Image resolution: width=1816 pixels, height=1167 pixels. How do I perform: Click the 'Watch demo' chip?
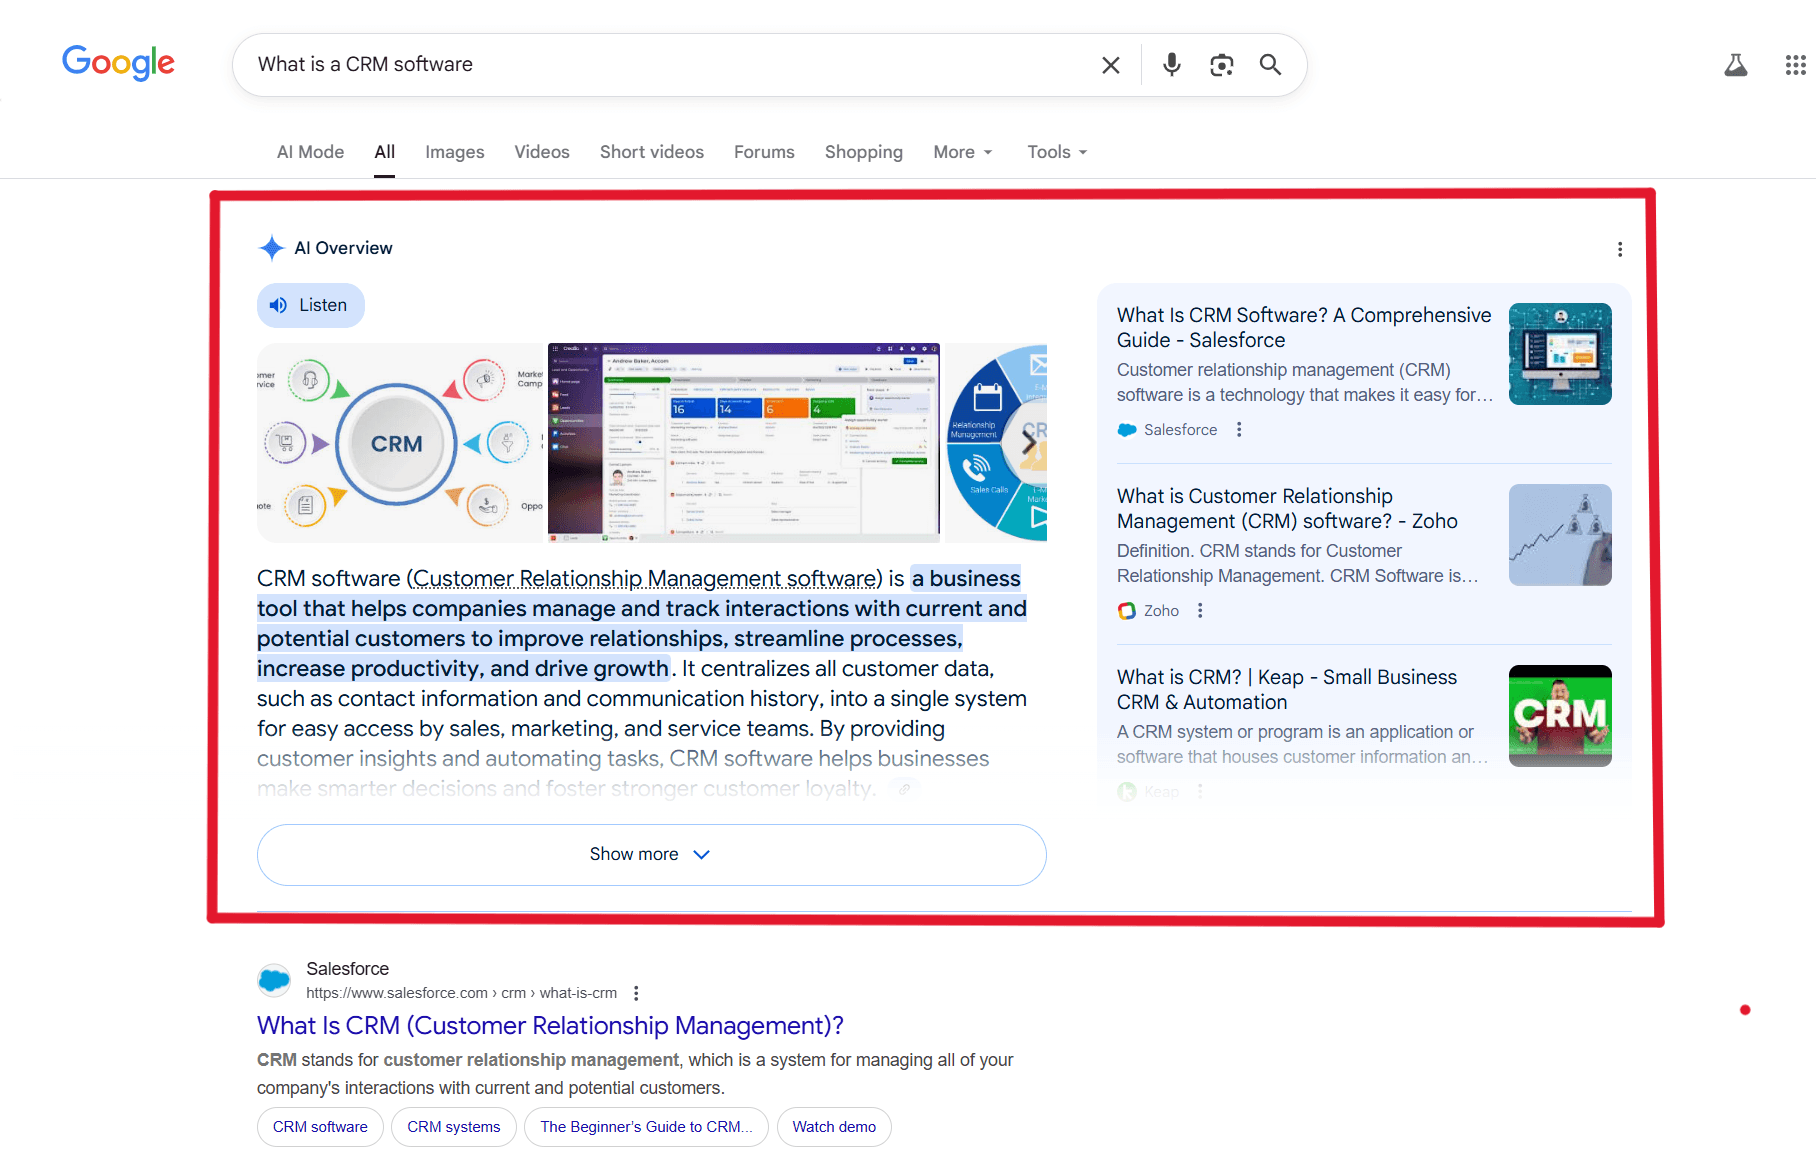pos(834,1127)
